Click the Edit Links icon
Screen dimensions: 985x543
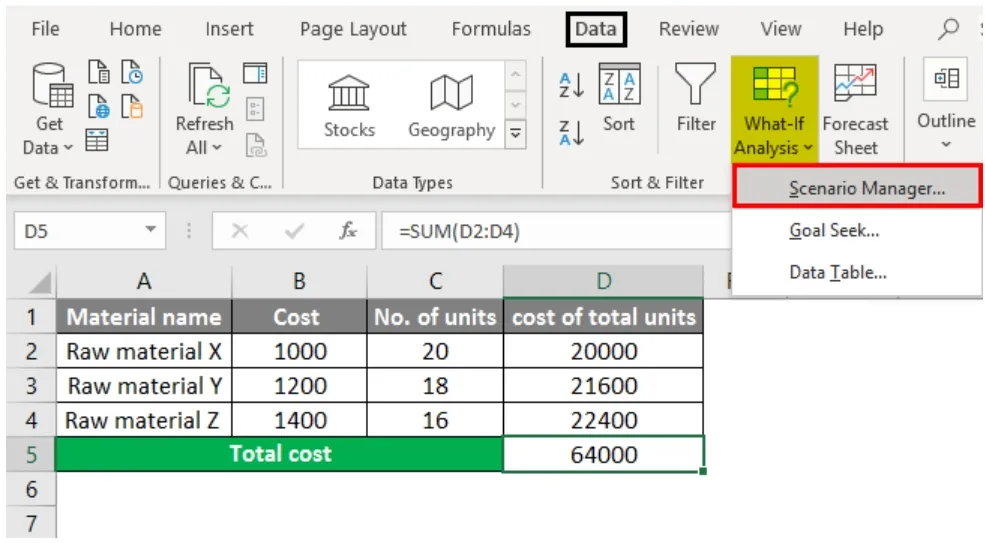256,145
